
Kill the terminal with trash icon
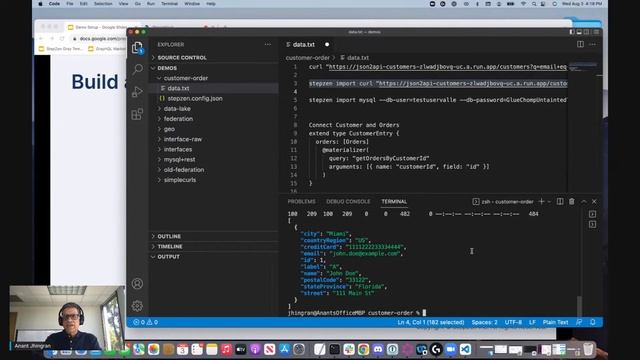coord(572,201)
